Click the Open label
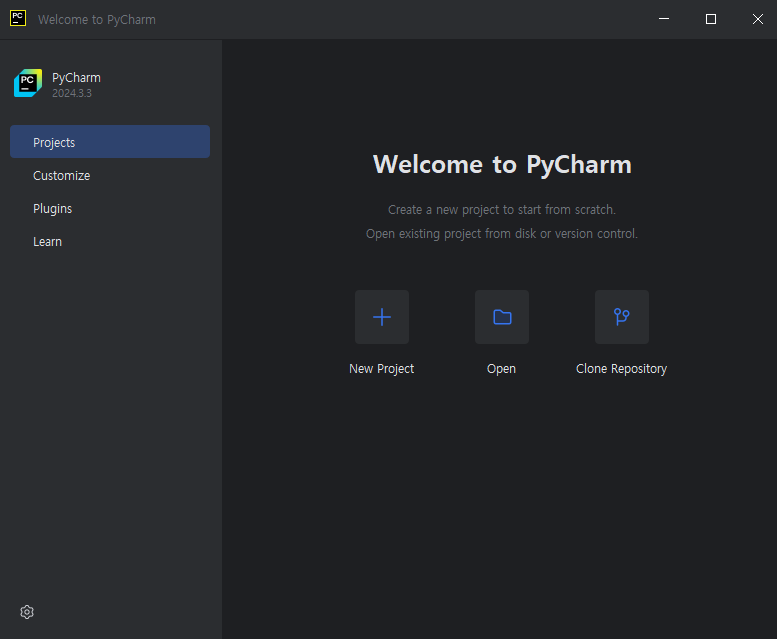Image resolution: width=777 pixels, height=639 pixels. [501, 369]
